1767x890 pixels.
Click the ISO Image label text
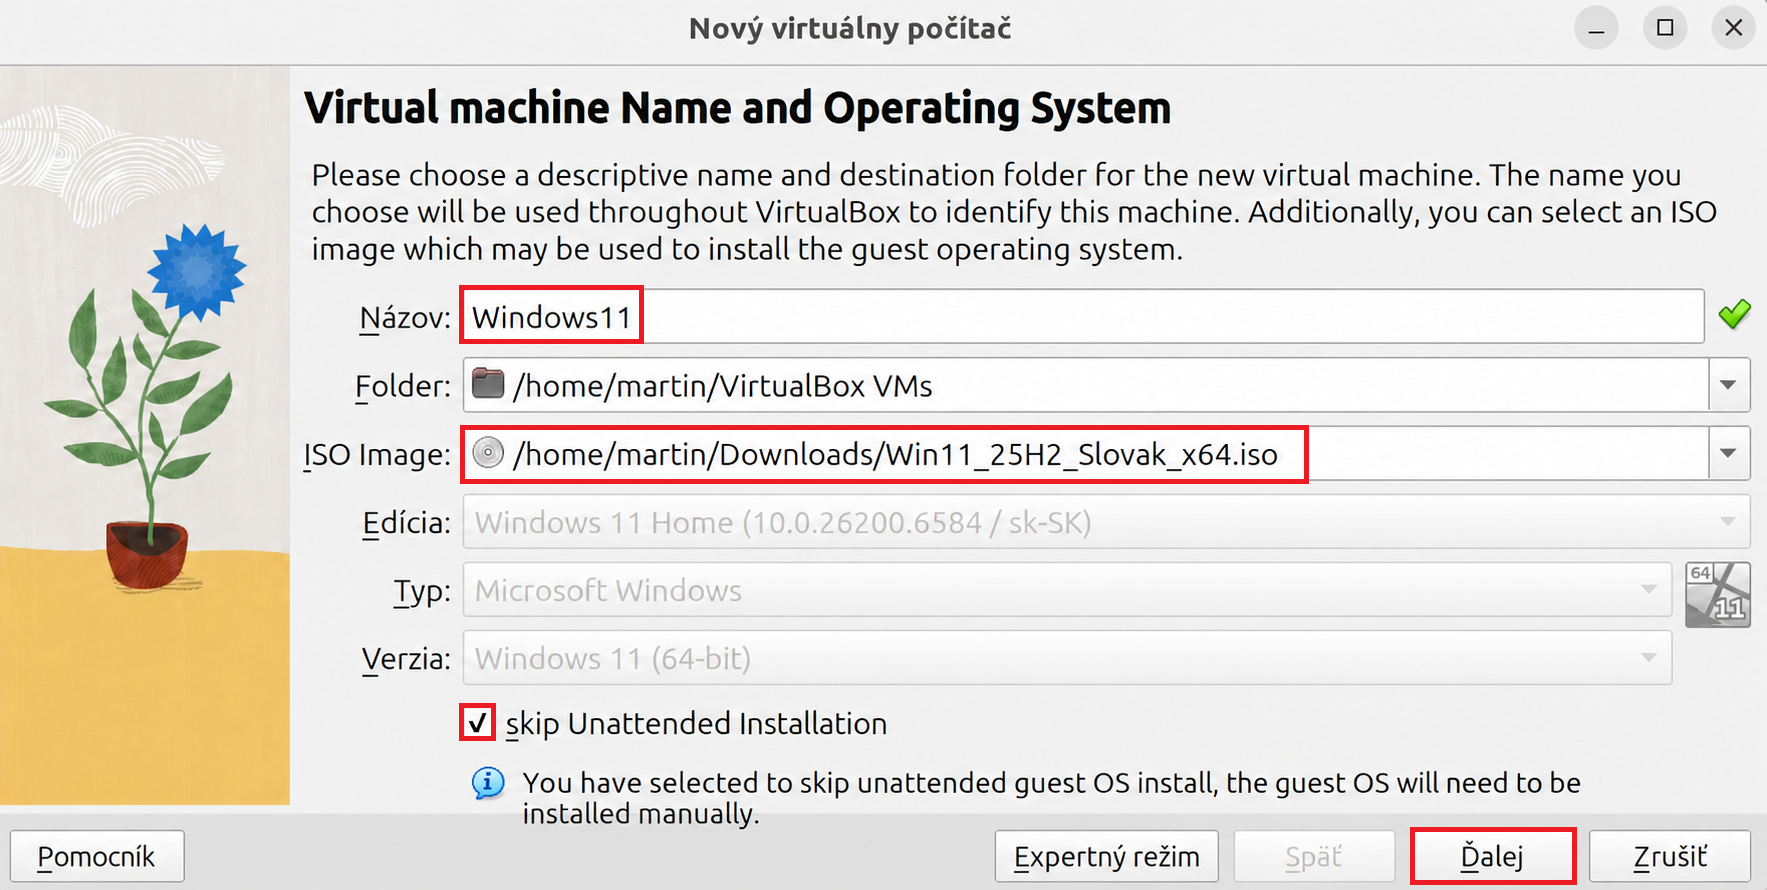(377, 455)
